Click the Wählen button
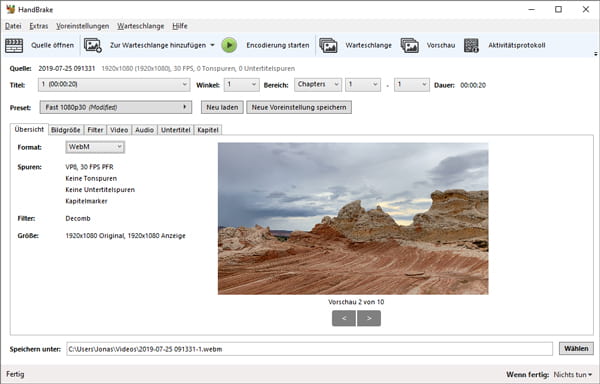 coord(576,348)
